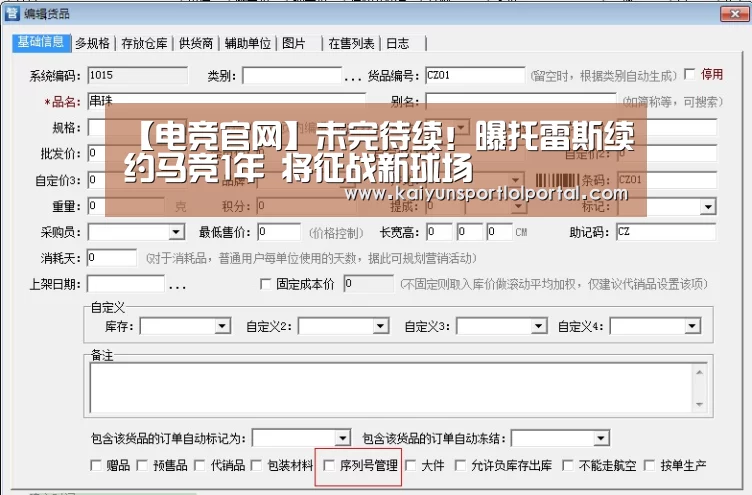Expand the 采购员 dropdown
Screen dimensions: 752x495
(176, 233)
